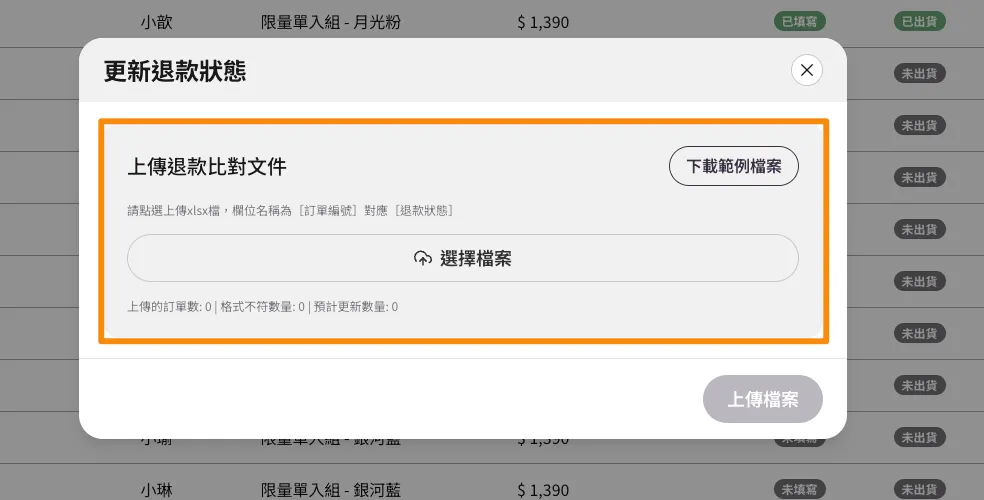Click the $ 1,390 price in 小歆 row

point(543,21)
